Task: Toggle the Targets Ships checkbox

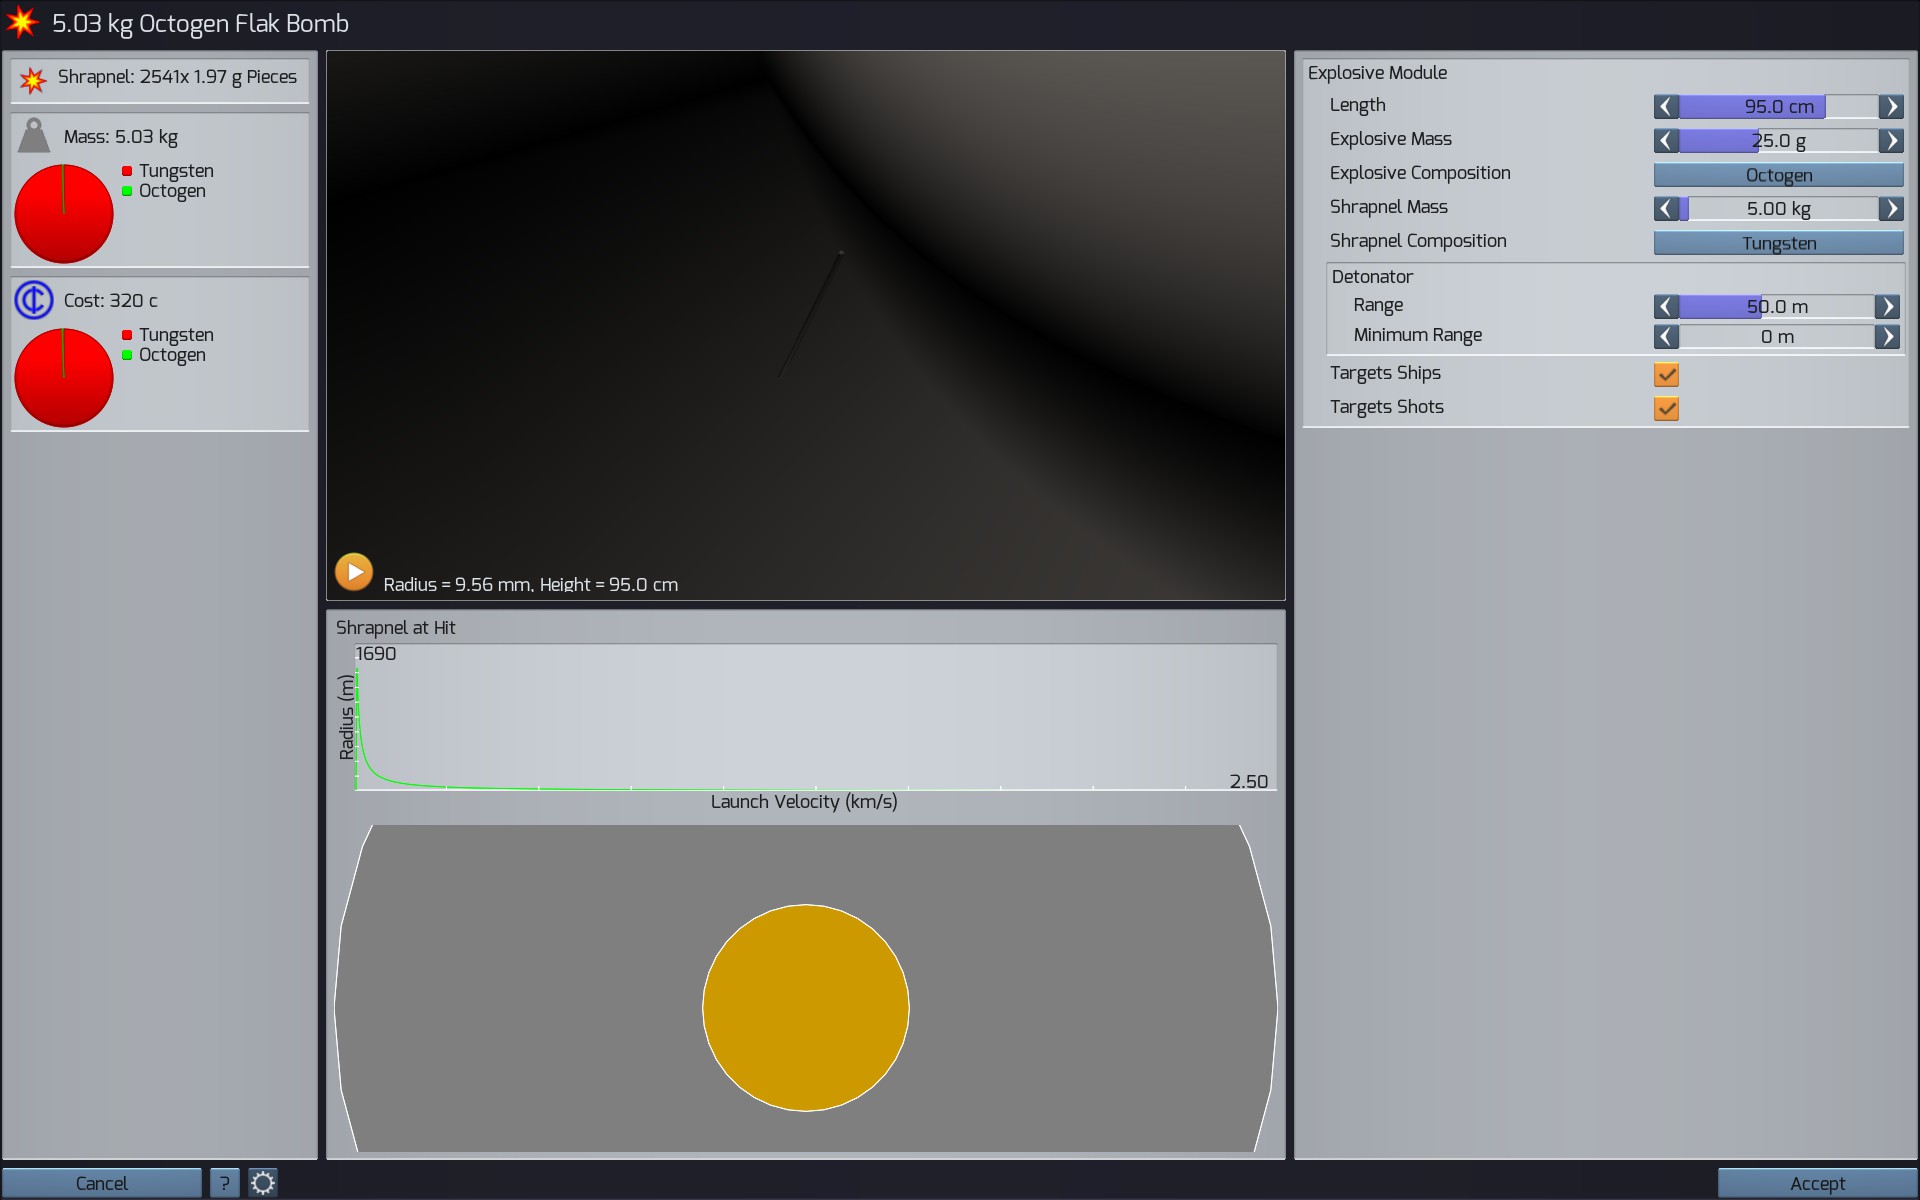Action: 1666,375
